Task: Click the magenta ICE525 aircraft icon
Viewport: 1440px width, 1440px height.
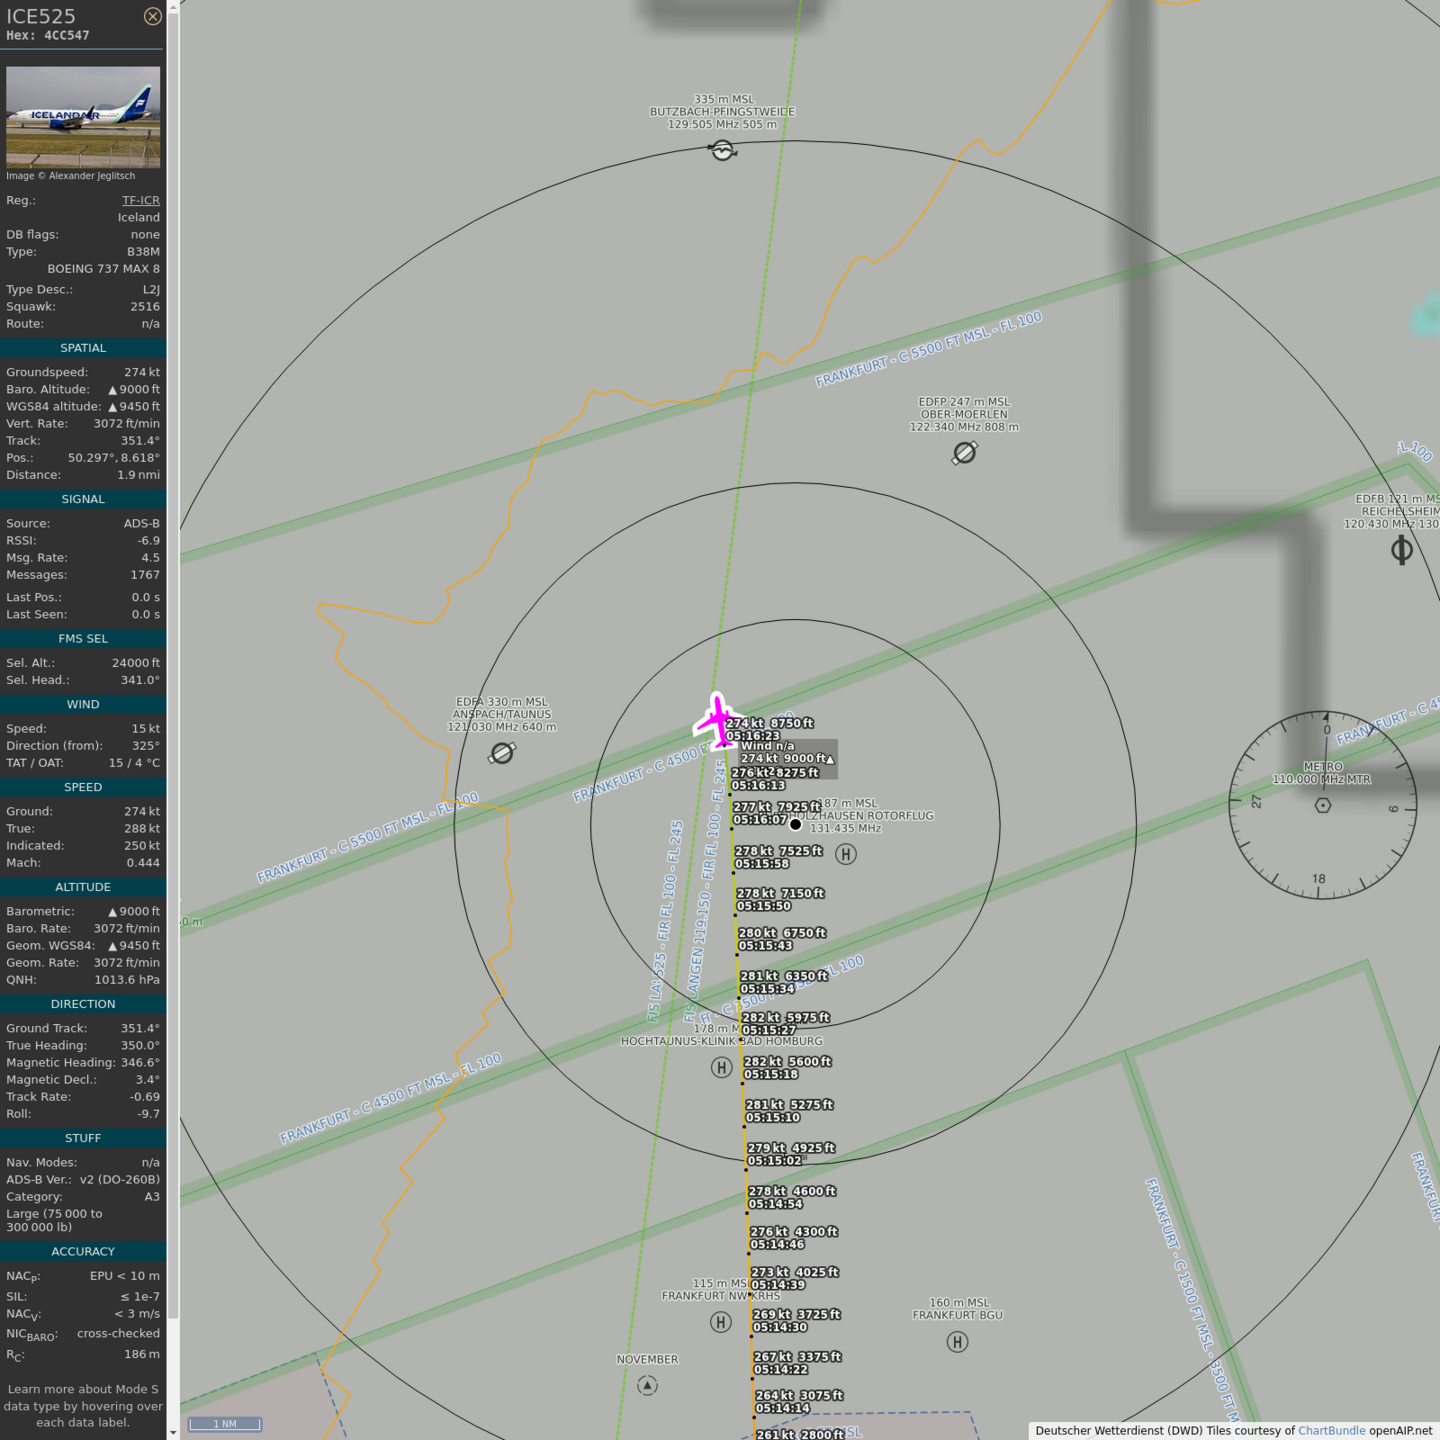Action: point(717,720)
